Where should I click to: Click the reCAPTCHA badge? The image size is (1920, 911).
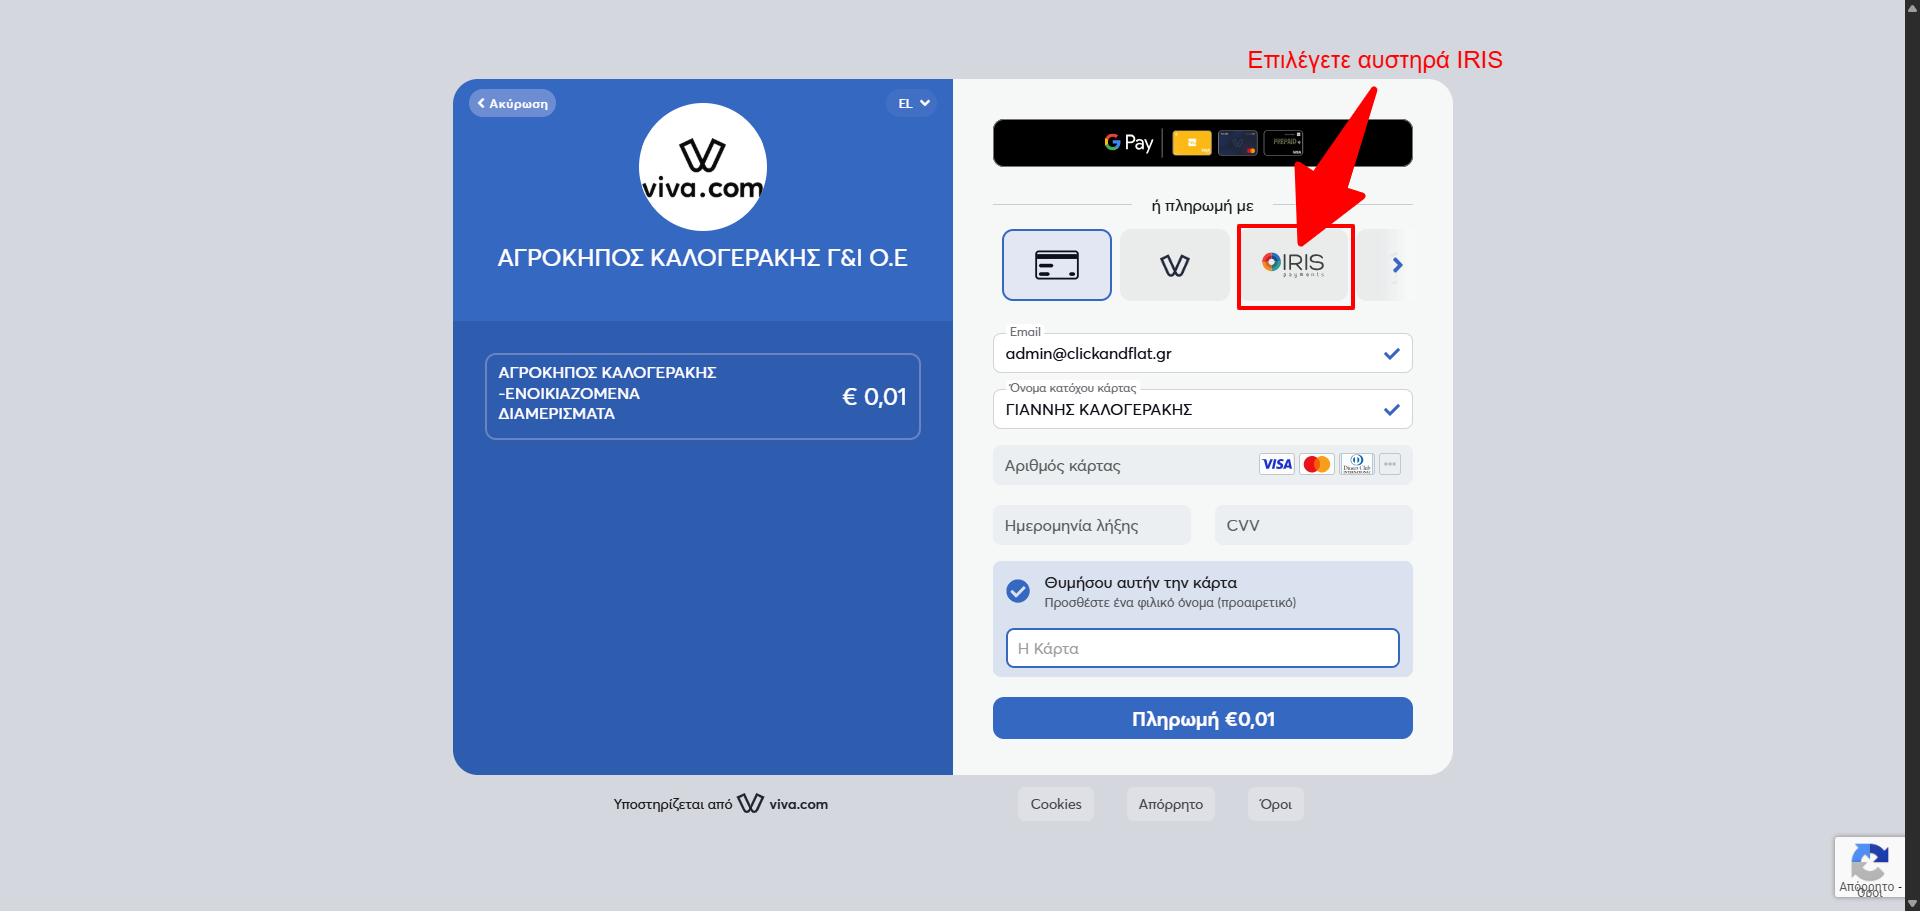pos(1869,867)
